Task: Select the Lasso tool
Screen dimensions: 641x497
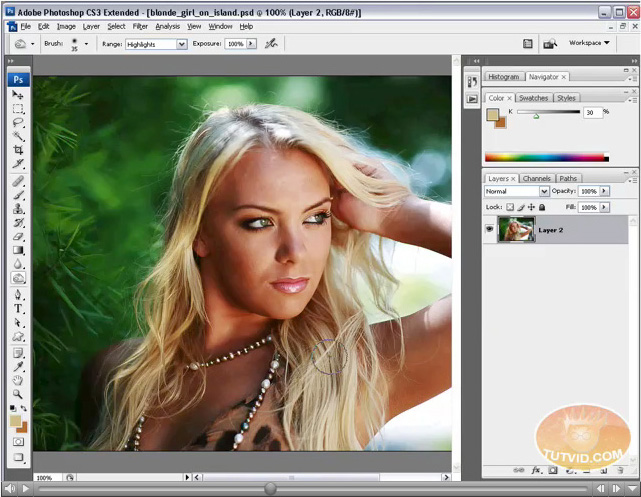Action: coord(18,123)
